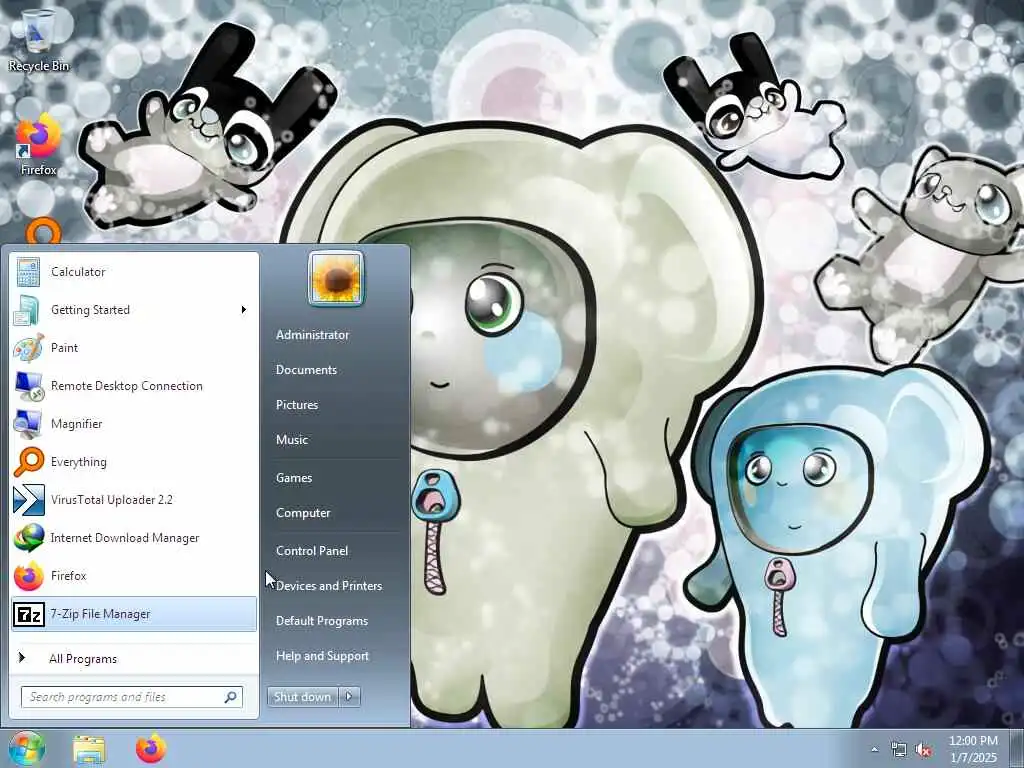1024x768 pixels.
Task: Click the "7-Zip File Manager" label
Action: pos(100,614)
